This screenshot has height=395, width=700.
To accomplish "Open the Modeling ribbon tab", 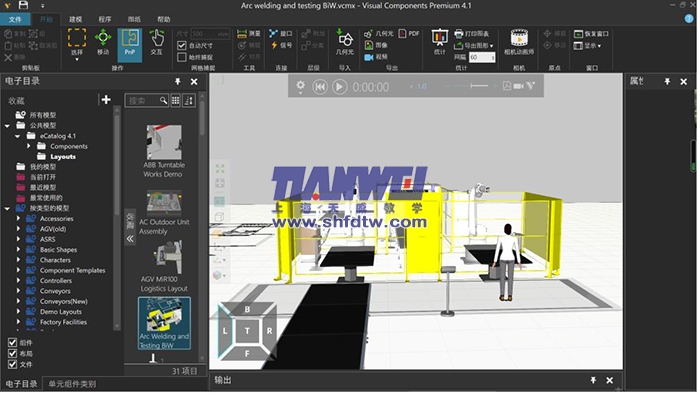I will [x=75, y=19].
